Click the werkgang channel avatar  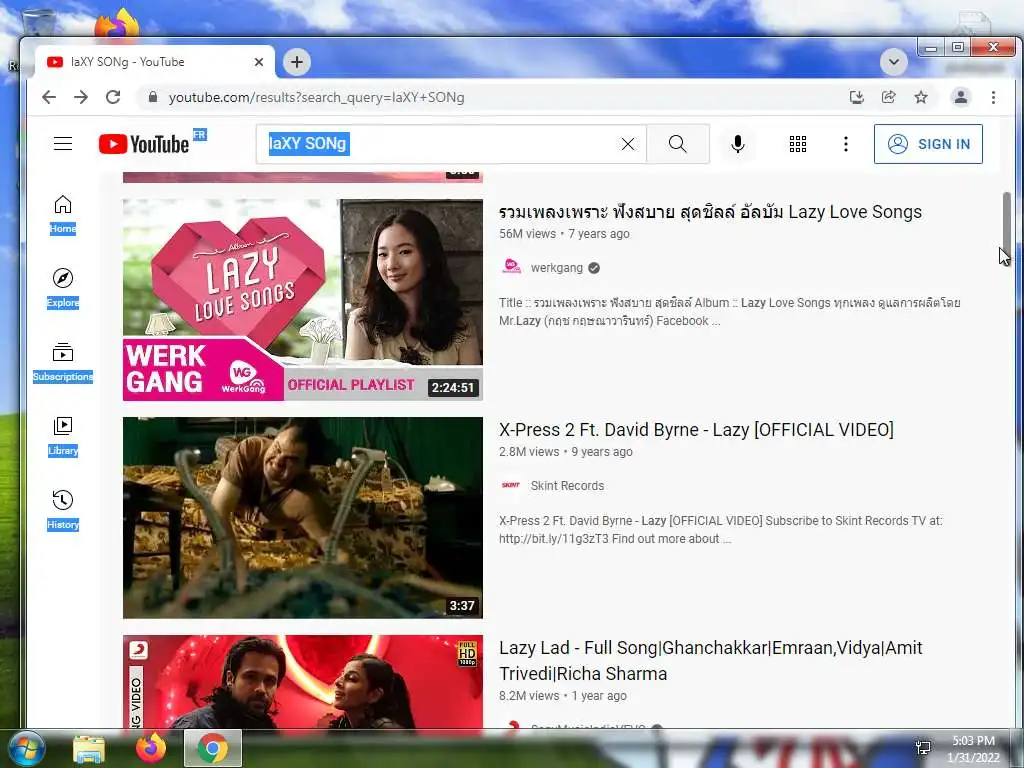511,268
